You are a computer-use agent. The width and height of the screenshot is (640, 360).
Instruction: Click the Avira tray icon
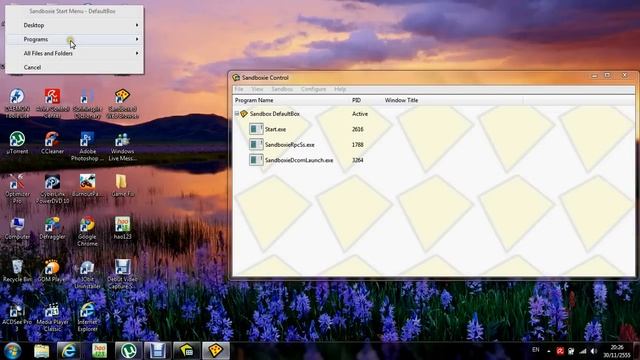pos(560,351)
